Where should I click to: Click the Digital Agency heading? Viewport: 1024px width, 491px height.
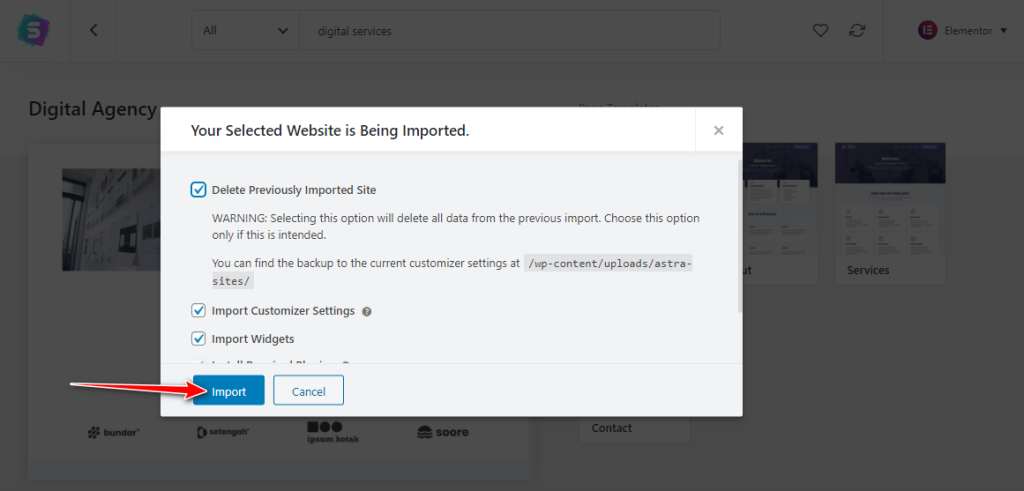point(93,109)
